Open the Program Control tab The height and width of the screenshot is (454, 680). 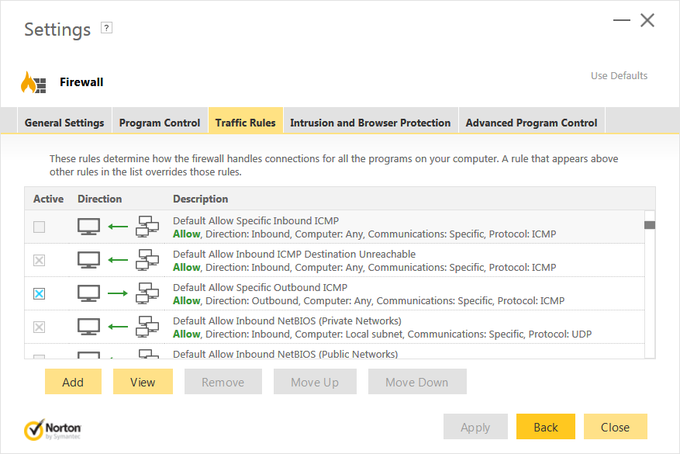tap(160, 123)
